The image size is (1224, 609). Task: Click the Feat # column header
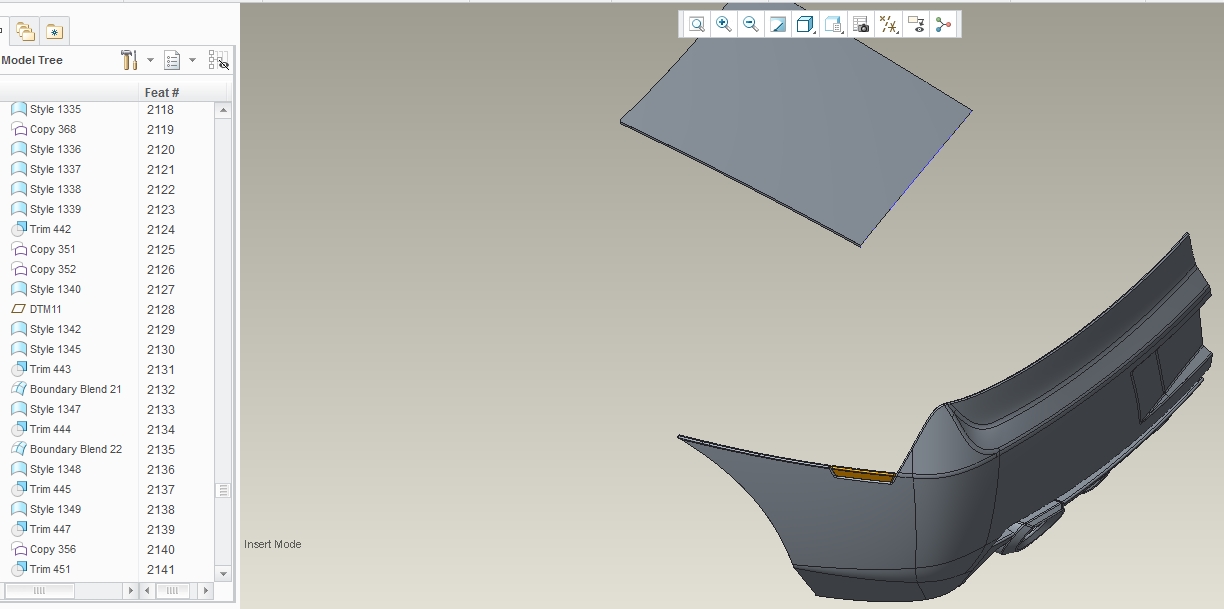[x=162, y=92]
